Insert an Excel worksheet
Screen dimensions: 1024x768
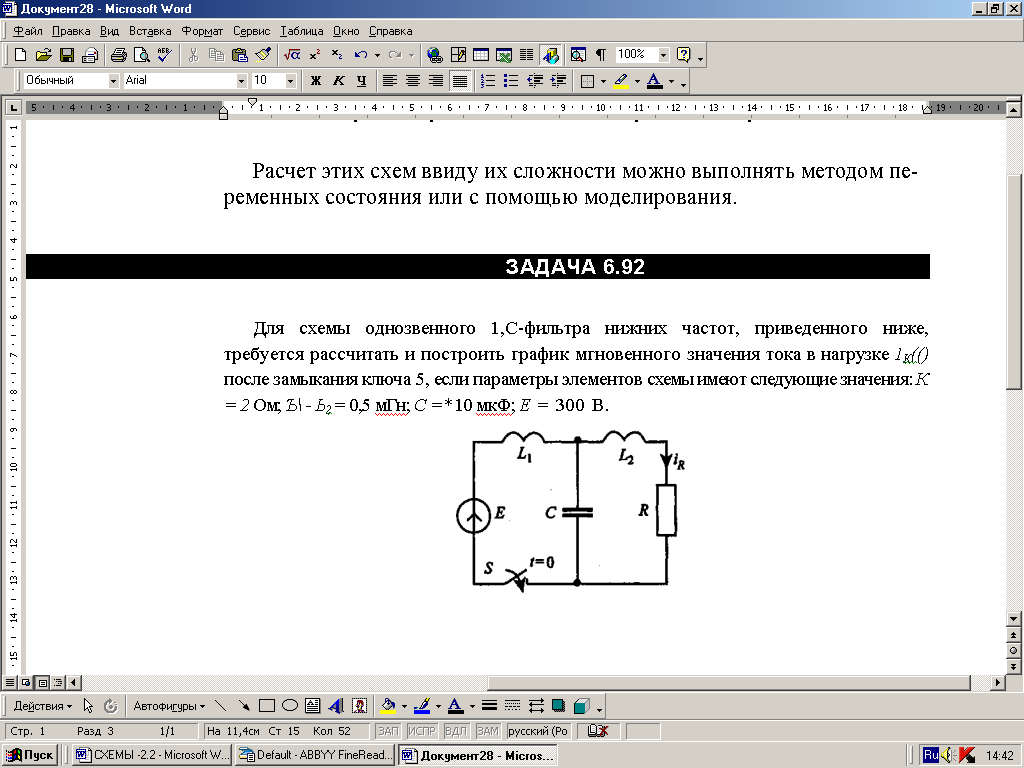pos(504,55)
